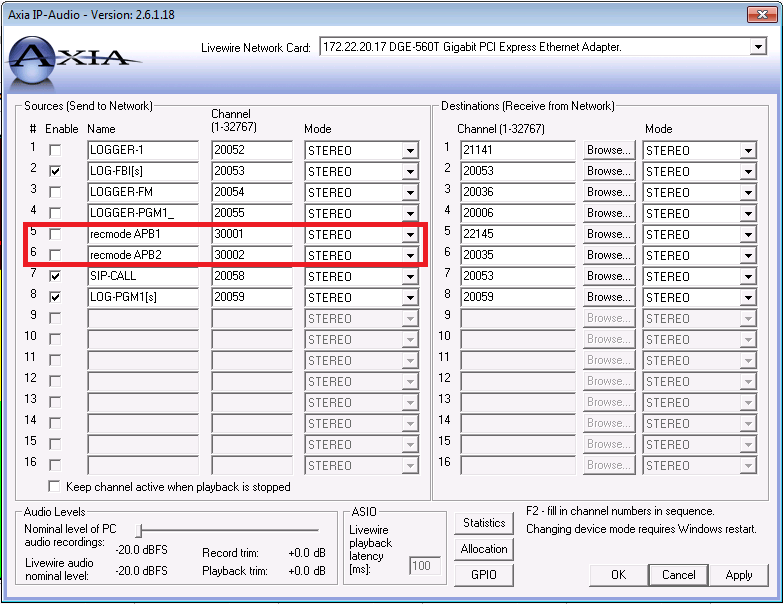Uncheck the LOG-PGM1[s] source checkbox
Image resolution: width=783 pixels, height=604 pixels.
click(55, 297)
